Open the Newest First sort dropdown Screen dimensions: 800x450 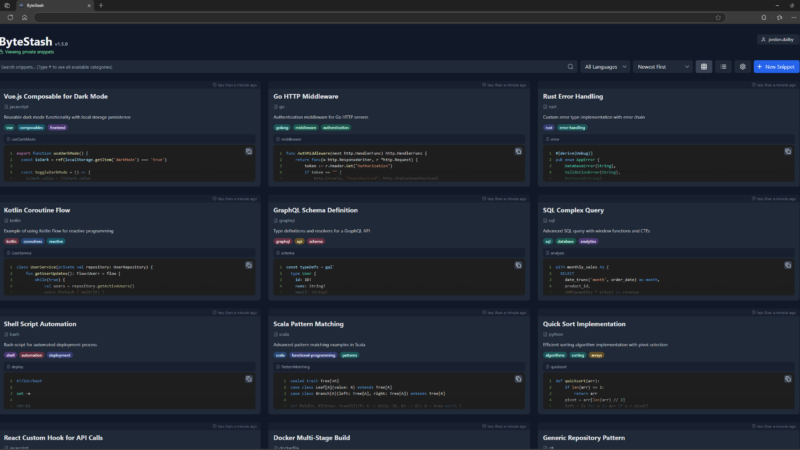click(664, 66)
